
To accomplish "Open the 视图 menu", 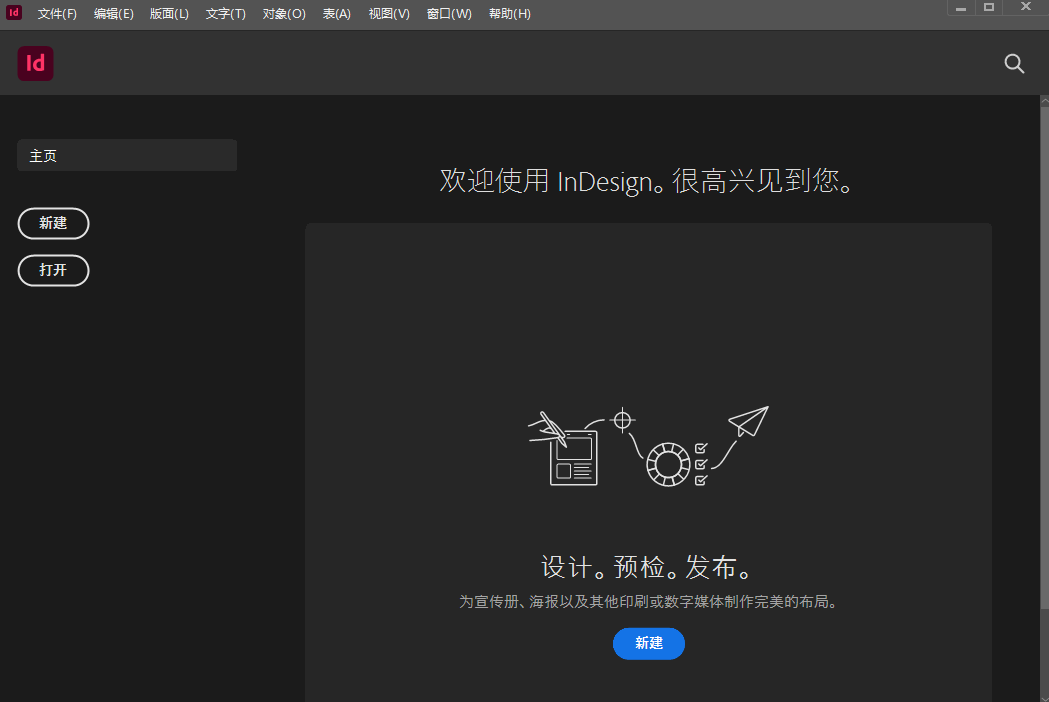I will click(389, 13).
